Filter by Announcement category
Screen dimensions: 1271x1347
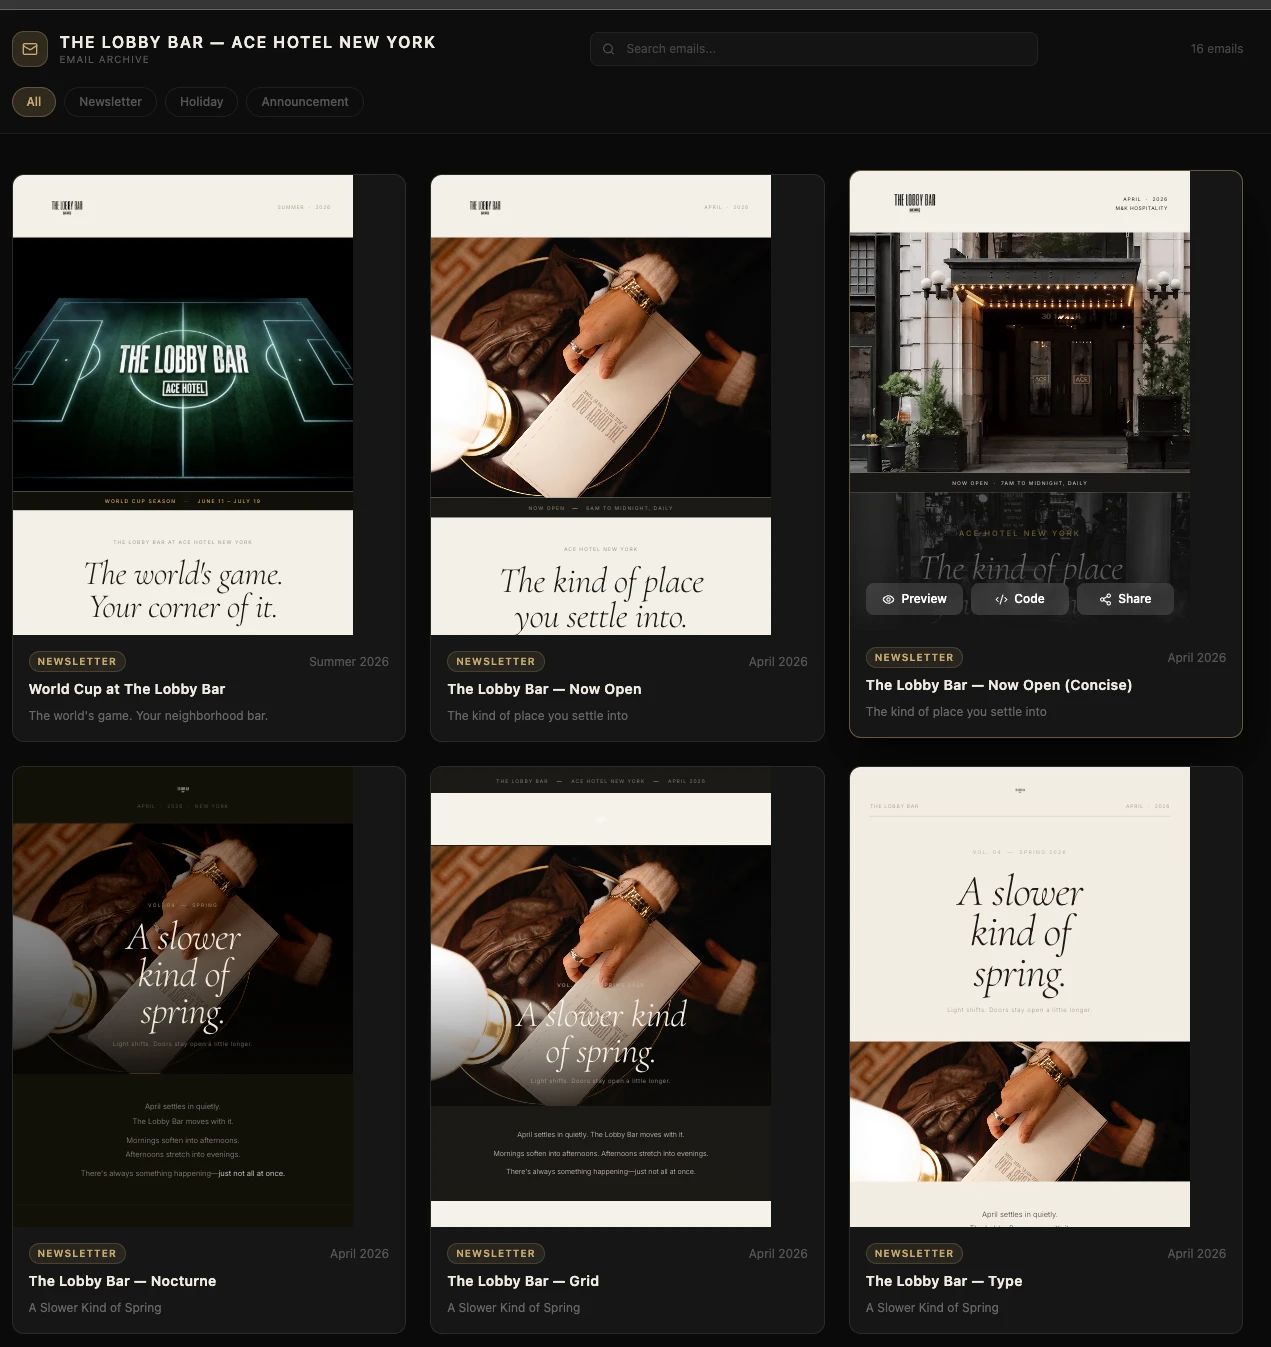[305, 102]
